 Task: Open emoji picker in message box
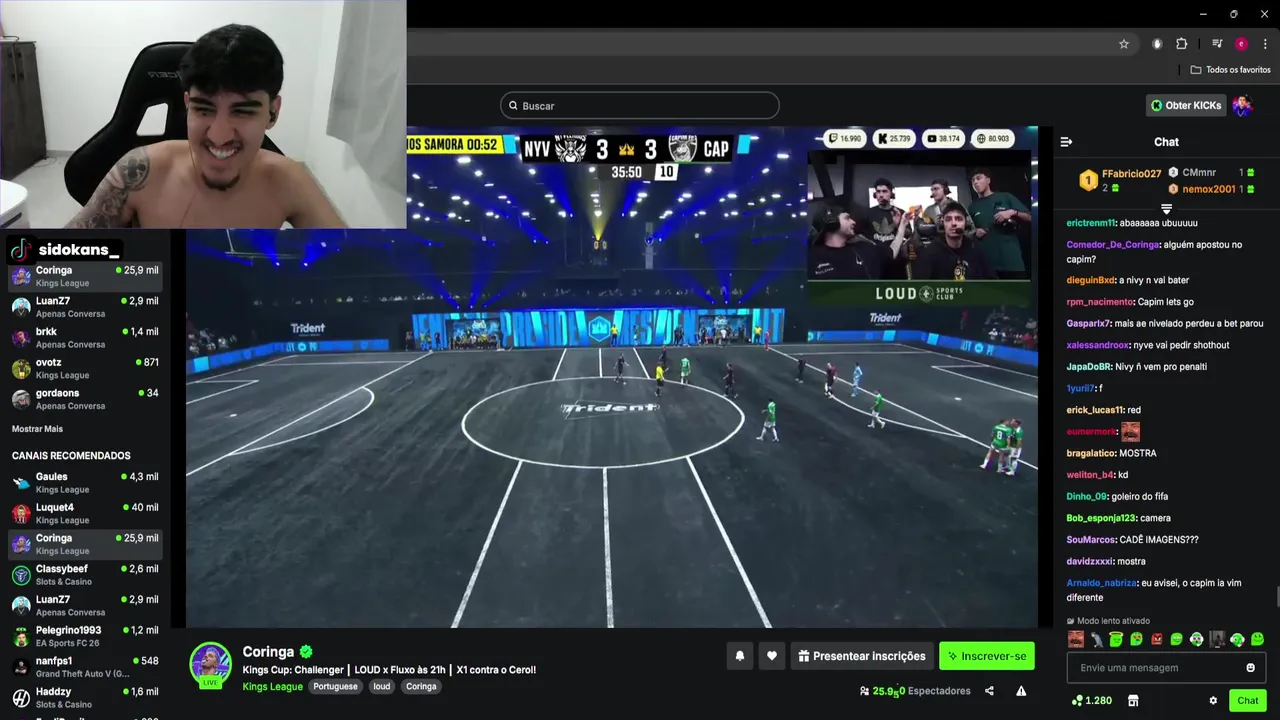(1250, 668)
